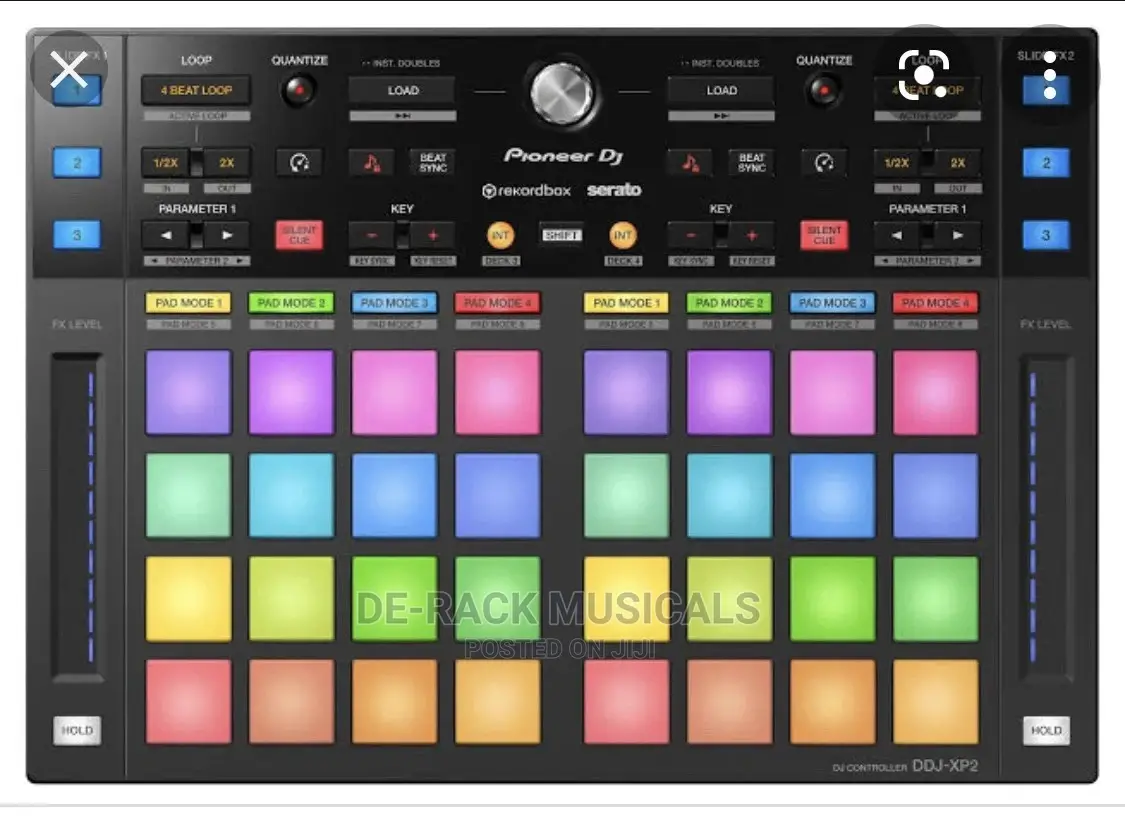Tap red pad under left PAD MODE 1

[189, 701]
